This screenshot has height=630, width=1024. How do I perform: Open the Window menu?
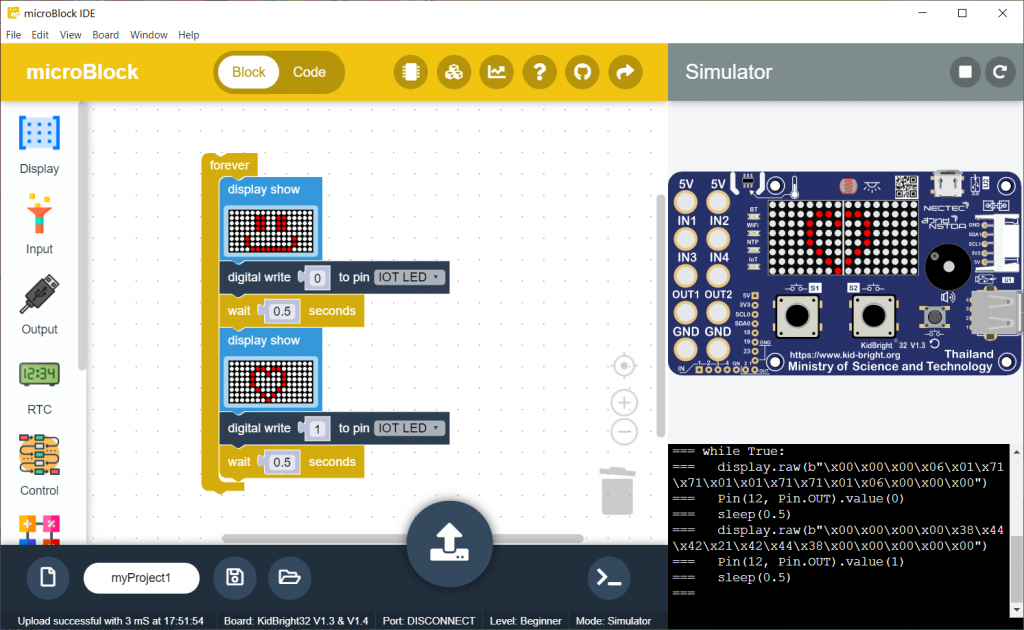(x=148, y=35)
